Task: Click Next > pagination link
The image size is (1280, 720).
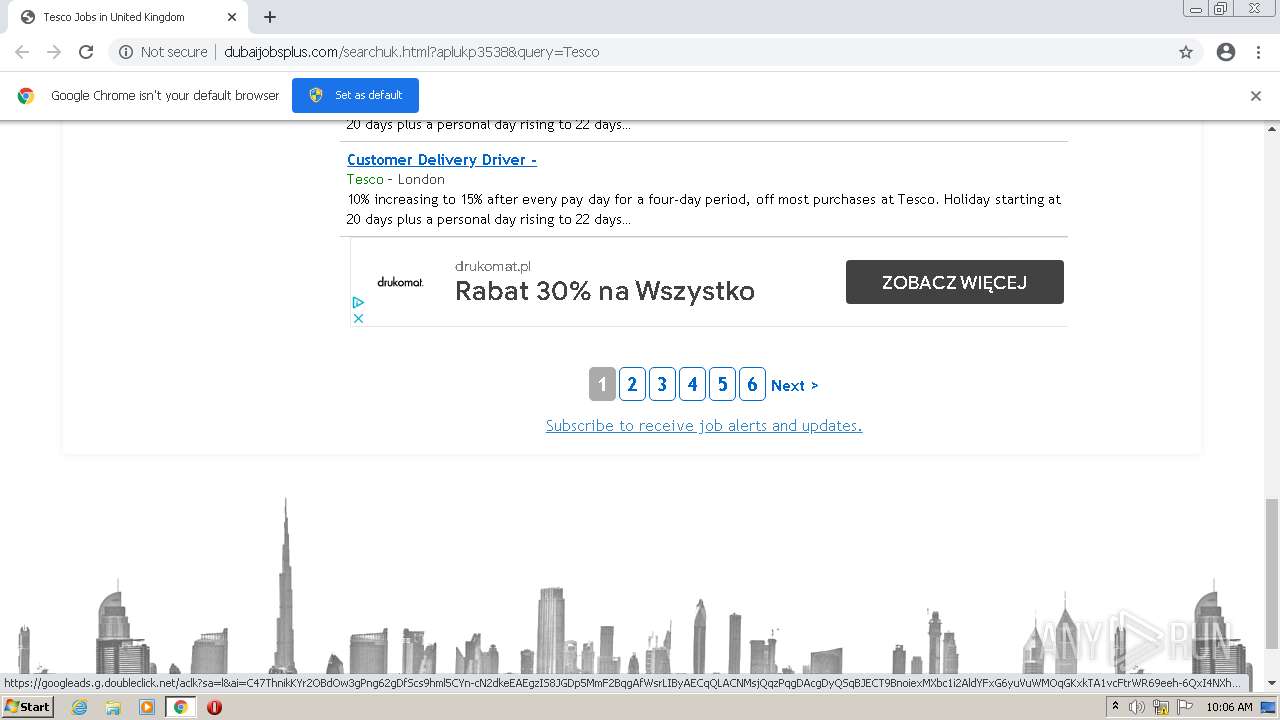Action: [x=795, y=386]
